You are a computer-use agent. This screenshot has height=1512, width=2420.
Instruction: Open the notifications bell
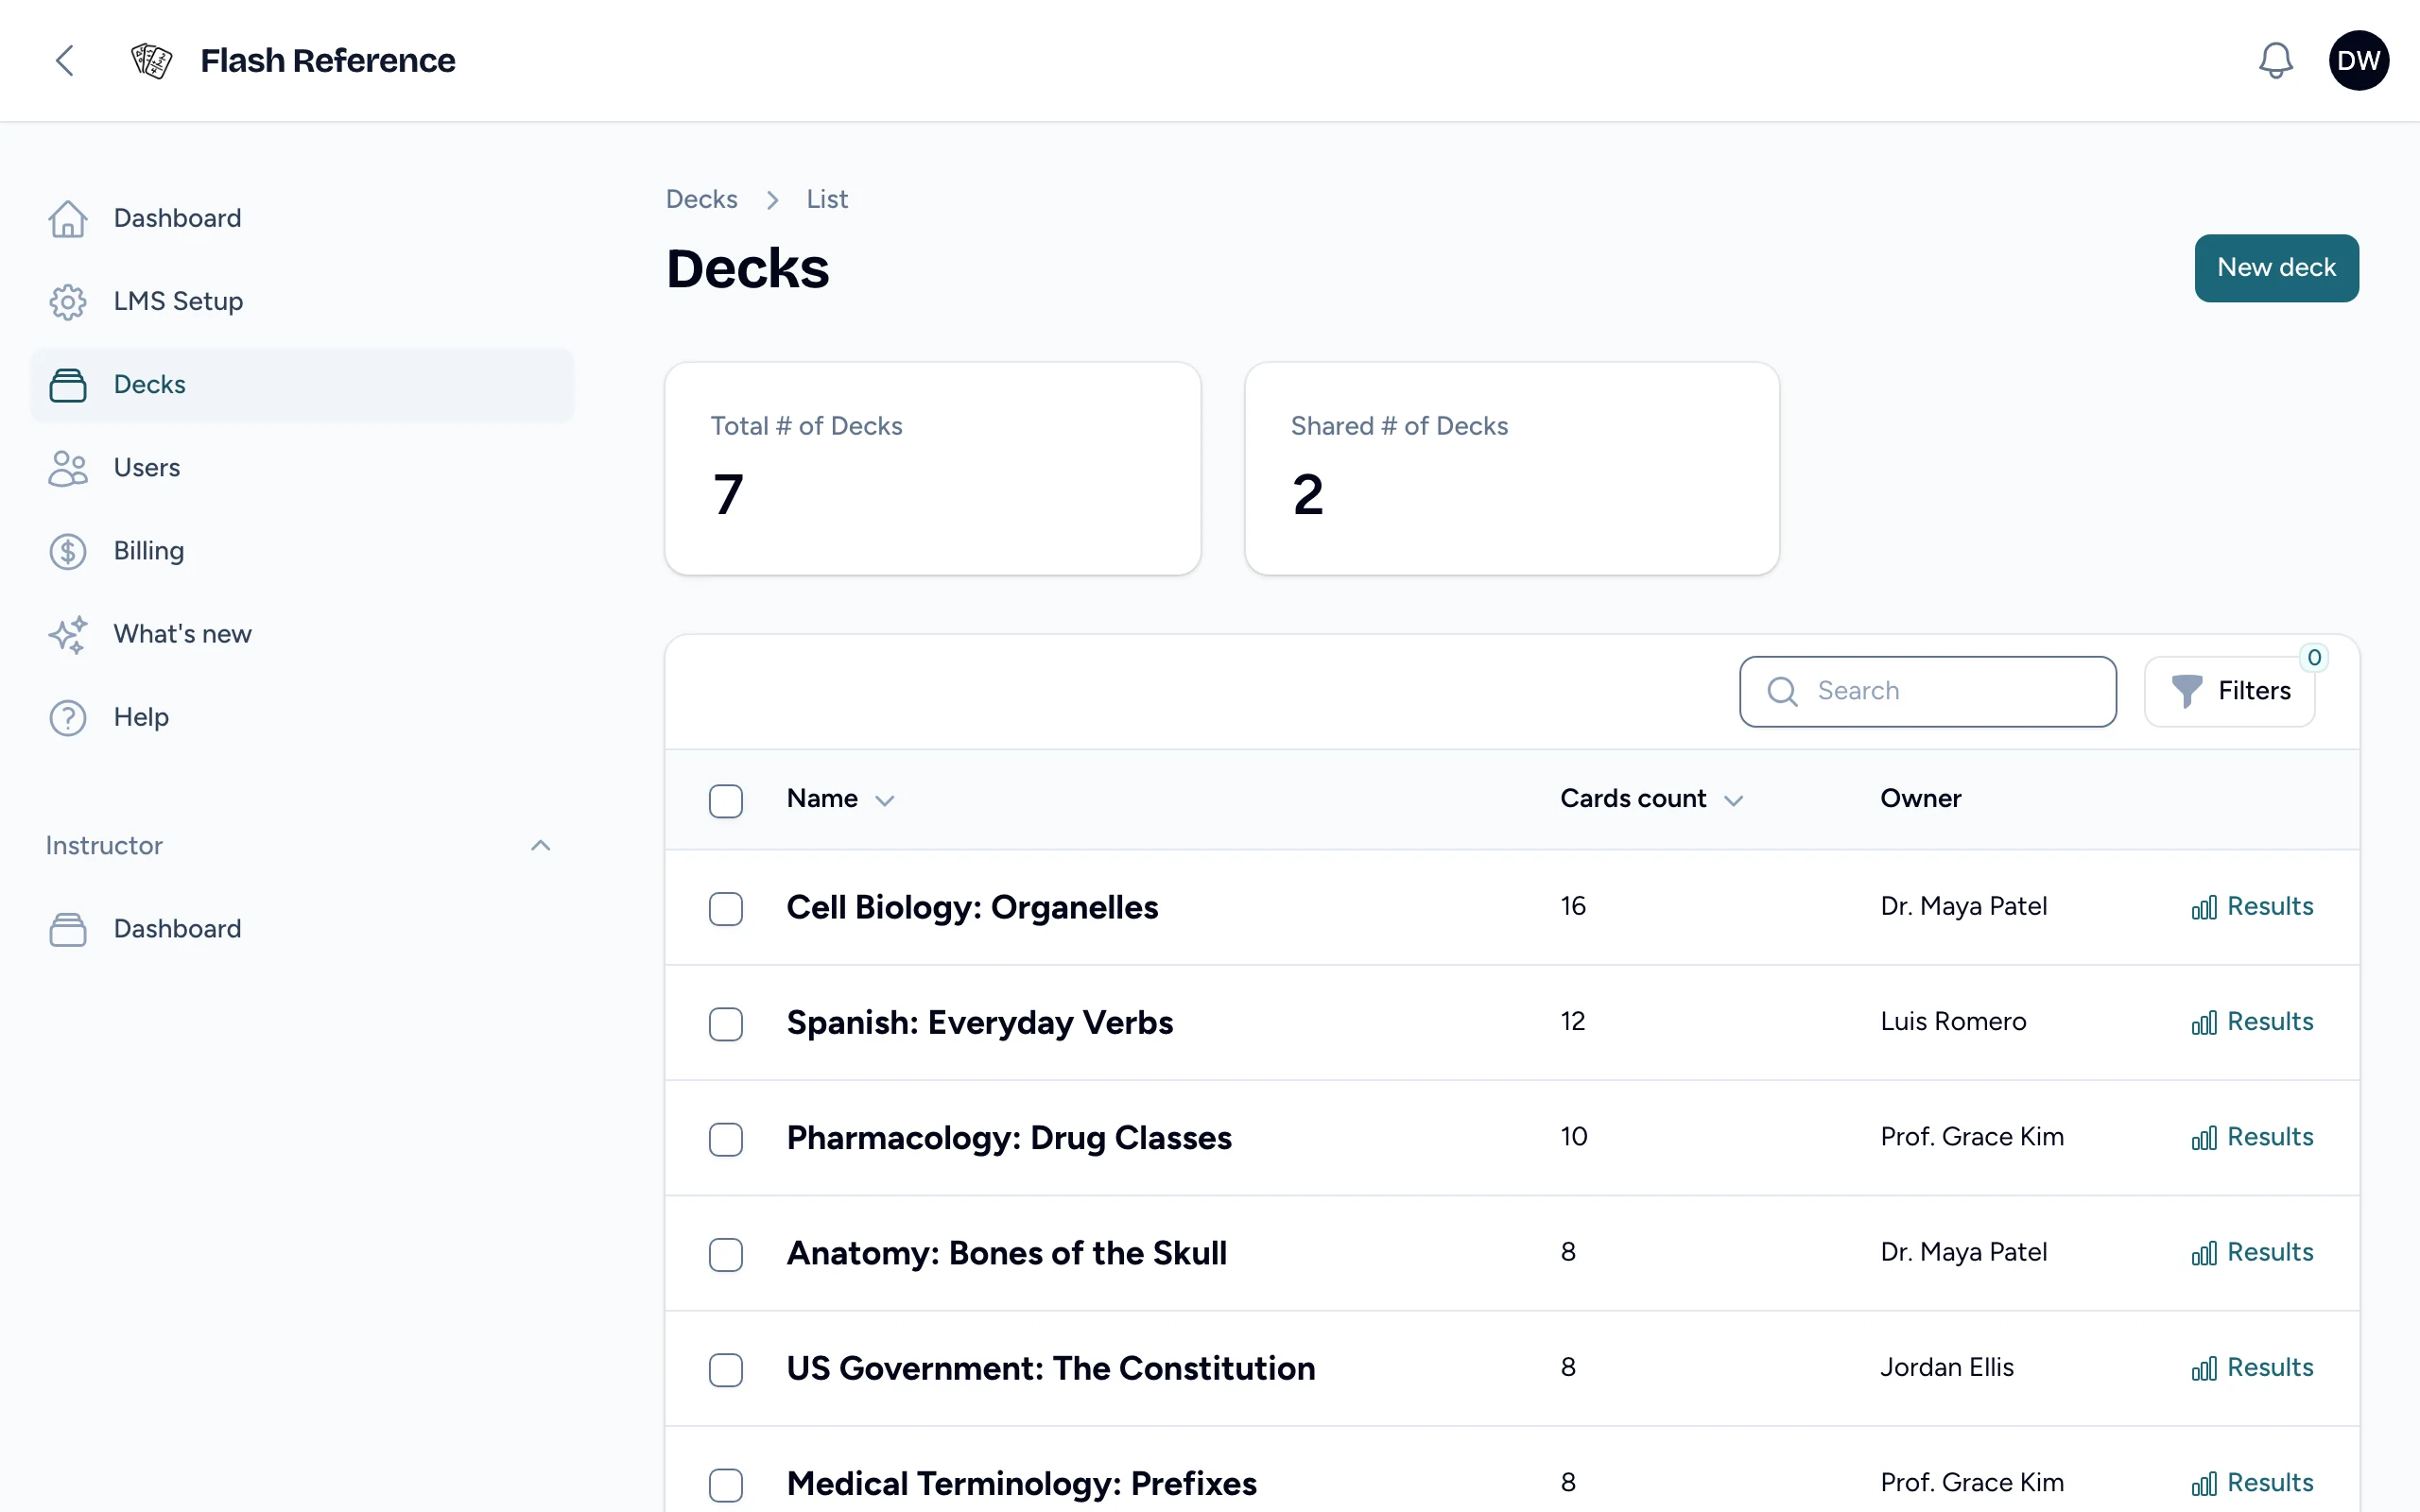(2275, 61)
